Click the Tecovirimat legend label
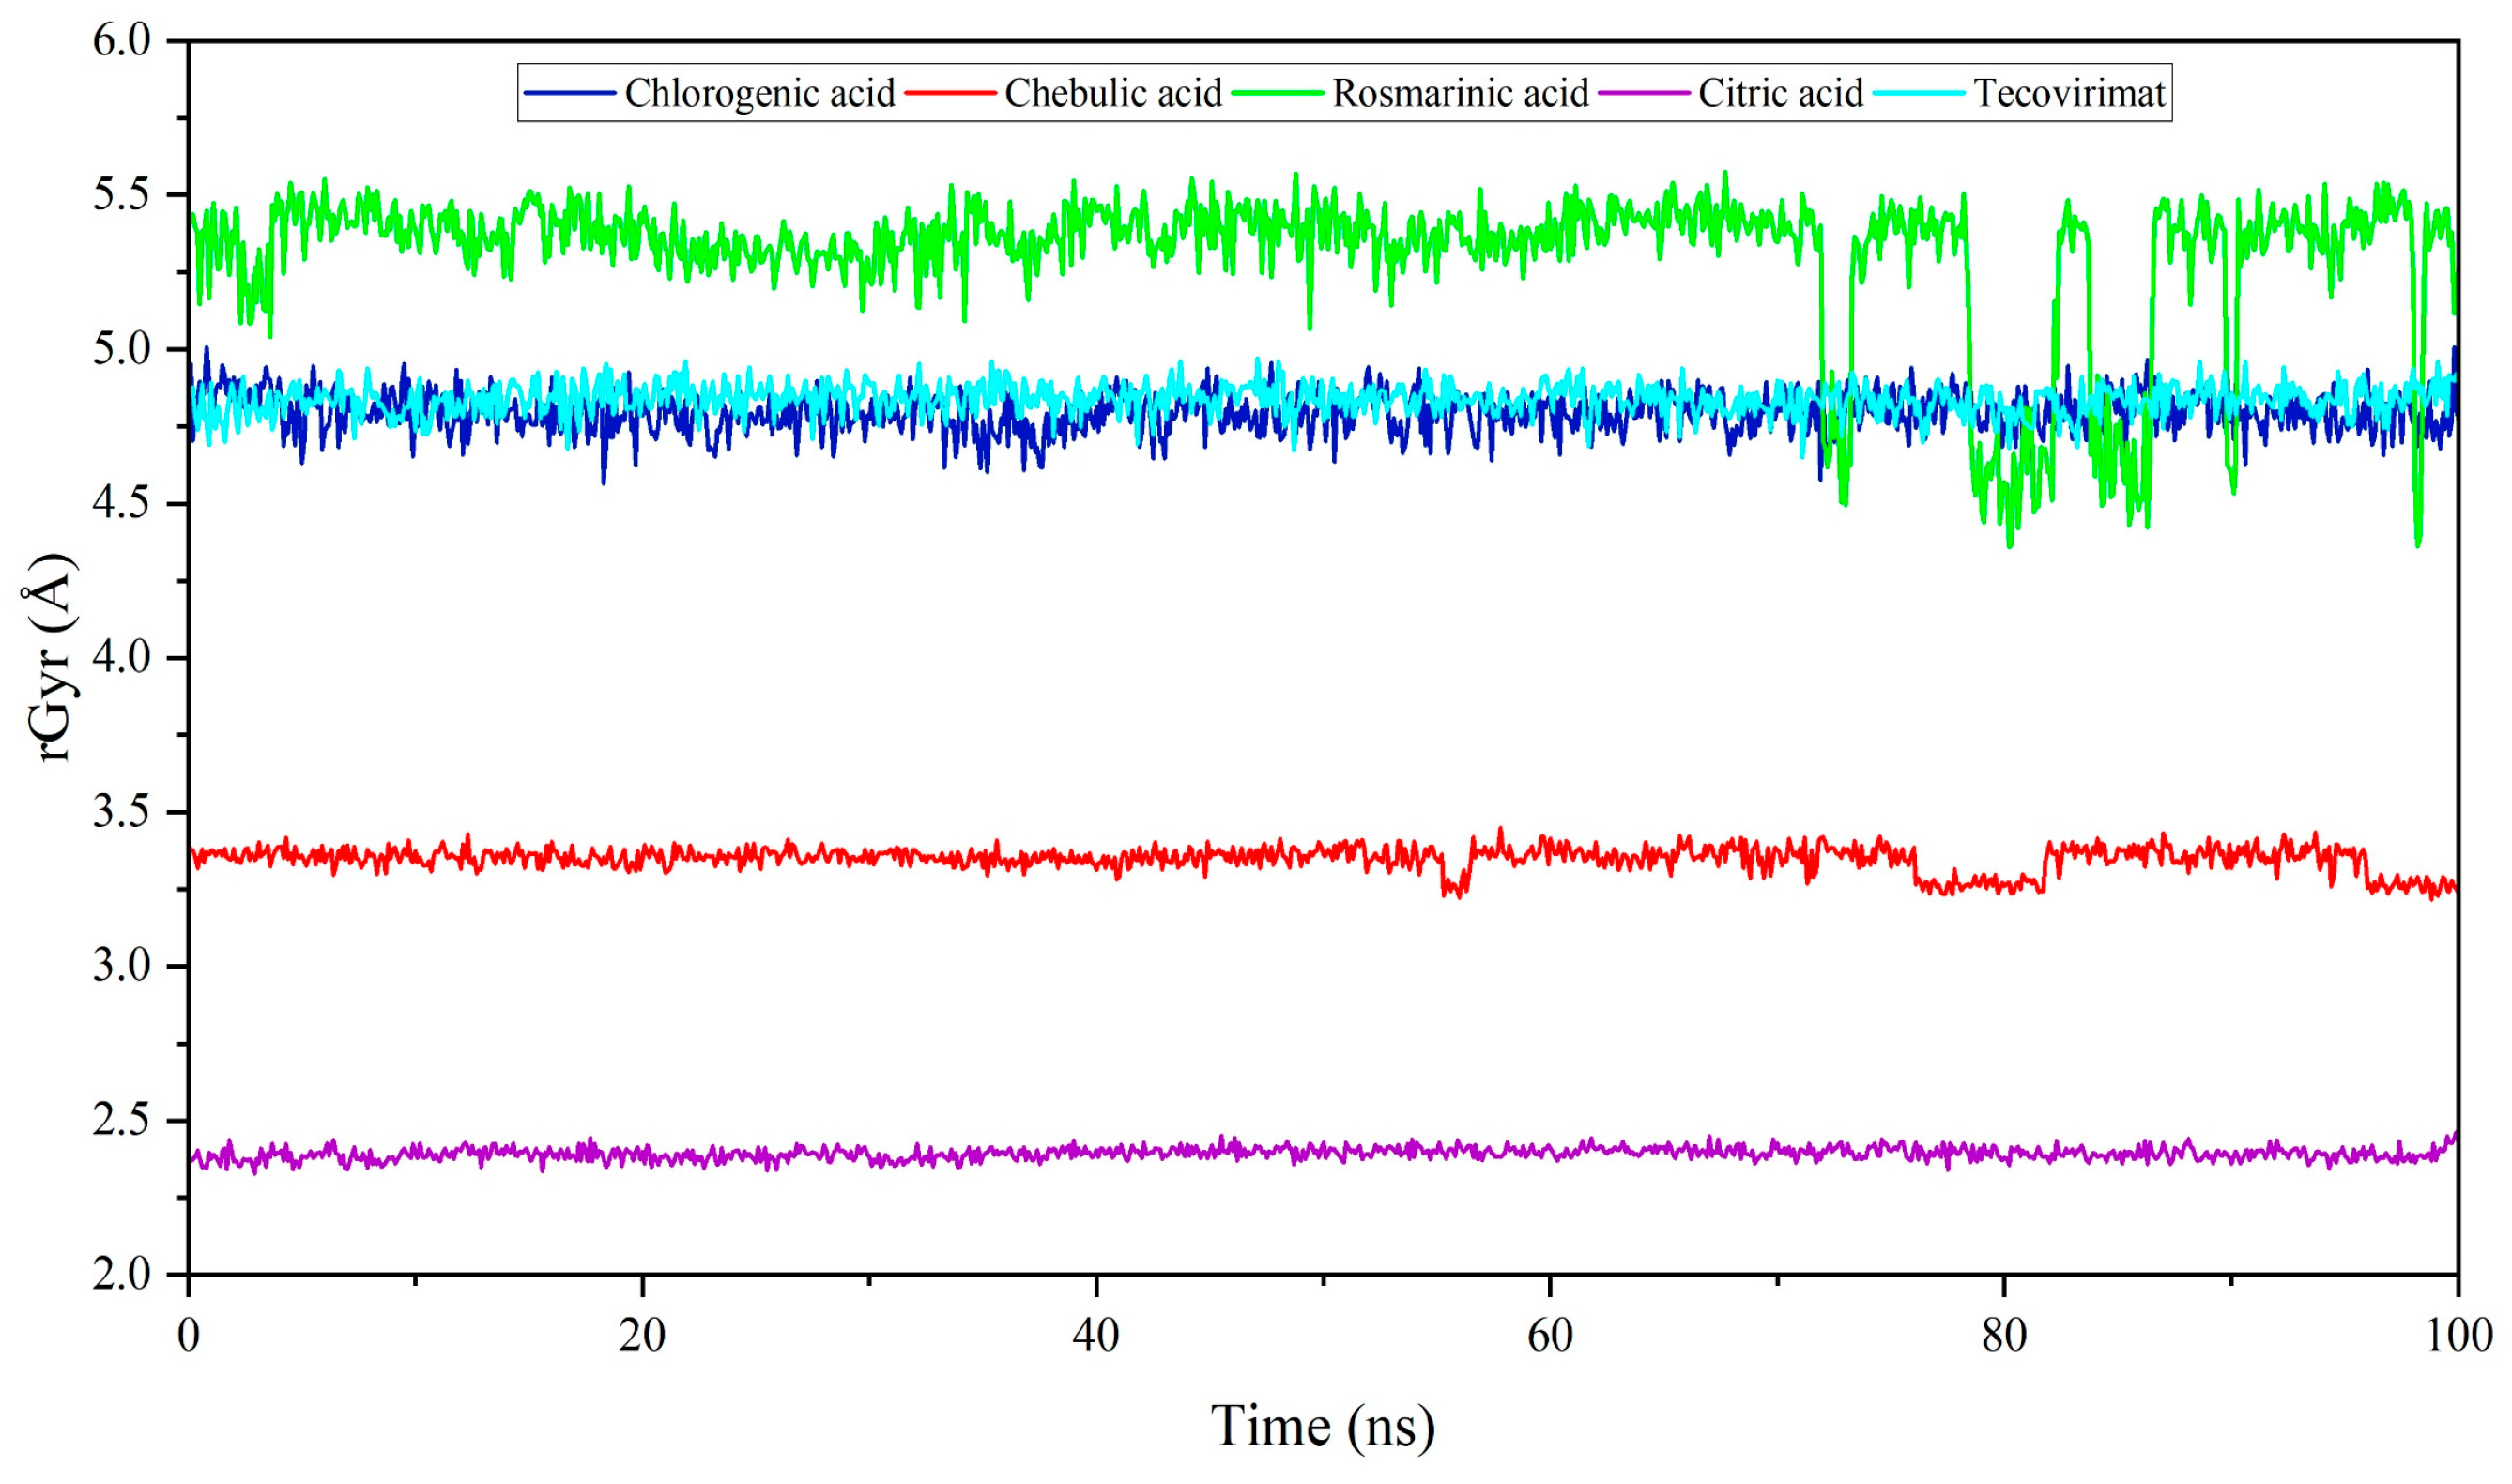This screenshot has height=1484, width=2512. coord(2069,94)
